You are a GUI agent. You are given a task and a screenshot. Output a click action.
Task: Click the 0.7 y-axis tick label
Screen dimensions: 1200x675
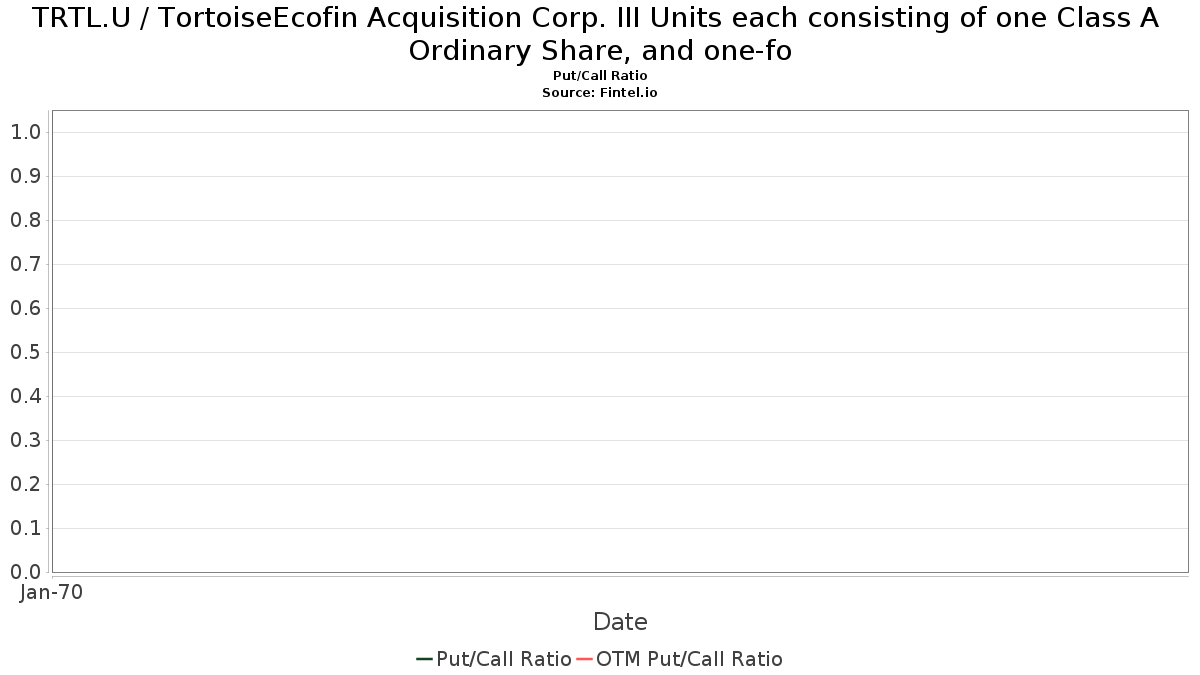(25, 264)
